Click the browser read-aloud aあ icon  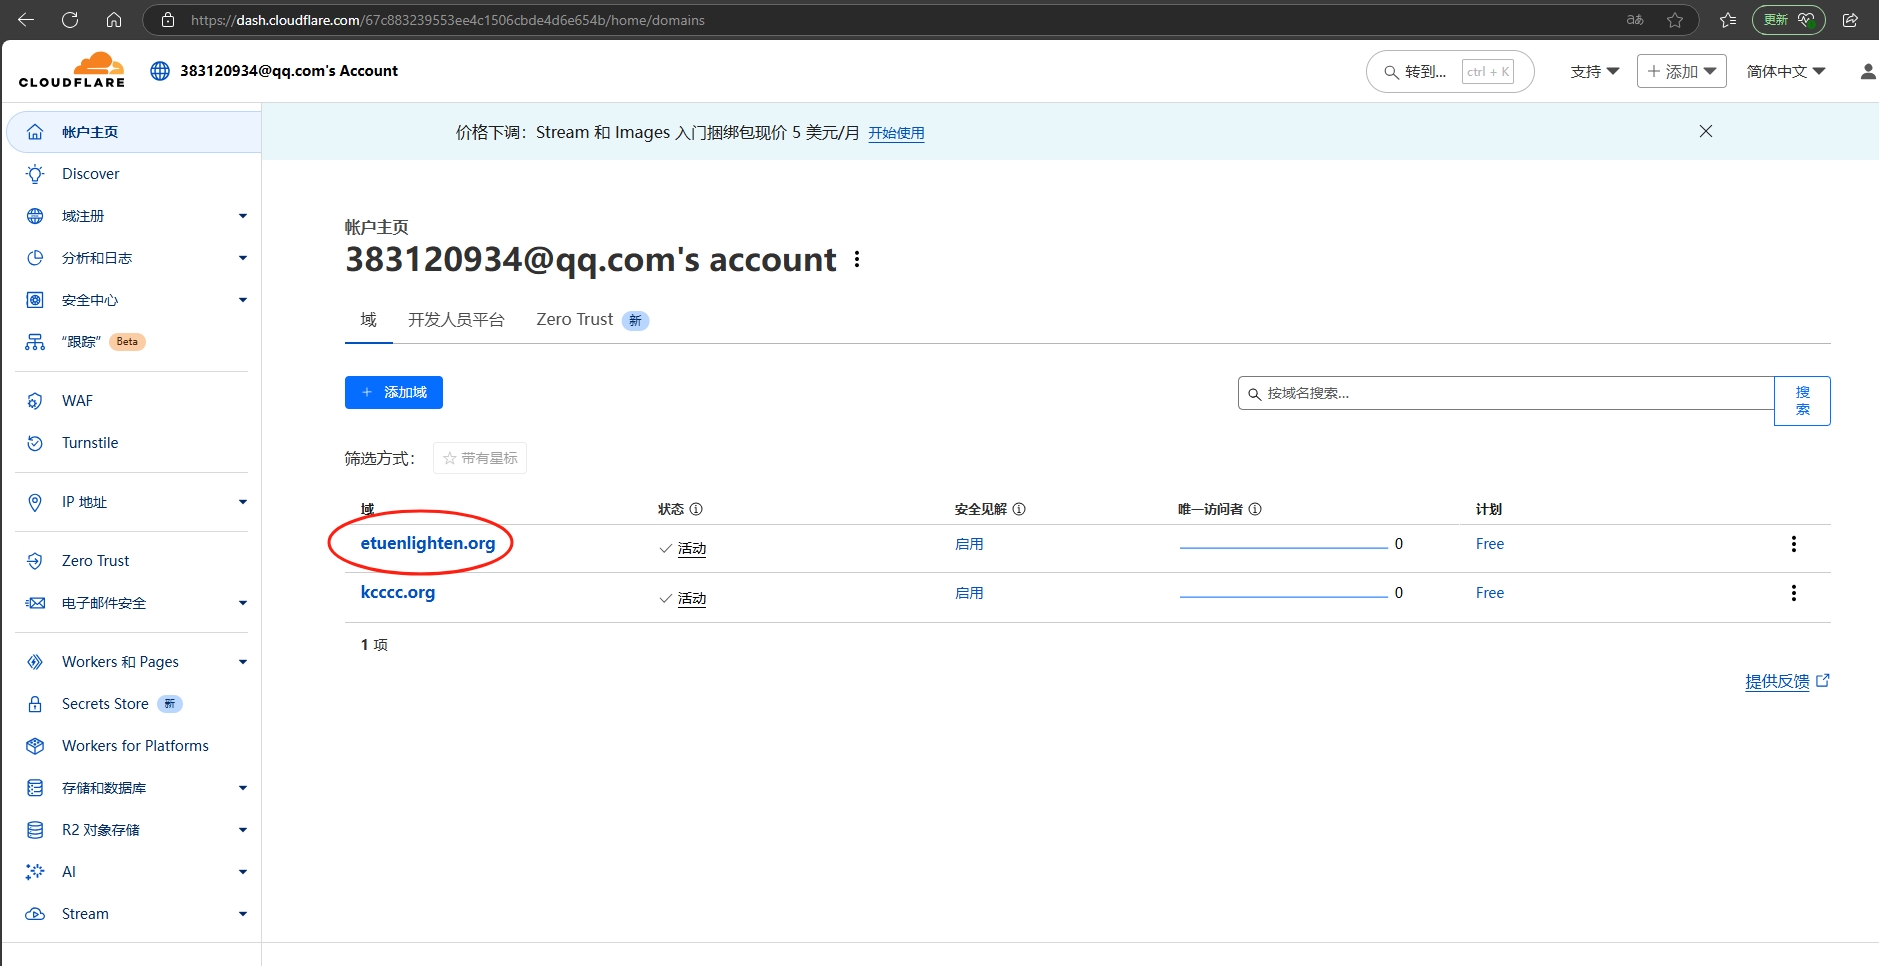pos(1635,19)
